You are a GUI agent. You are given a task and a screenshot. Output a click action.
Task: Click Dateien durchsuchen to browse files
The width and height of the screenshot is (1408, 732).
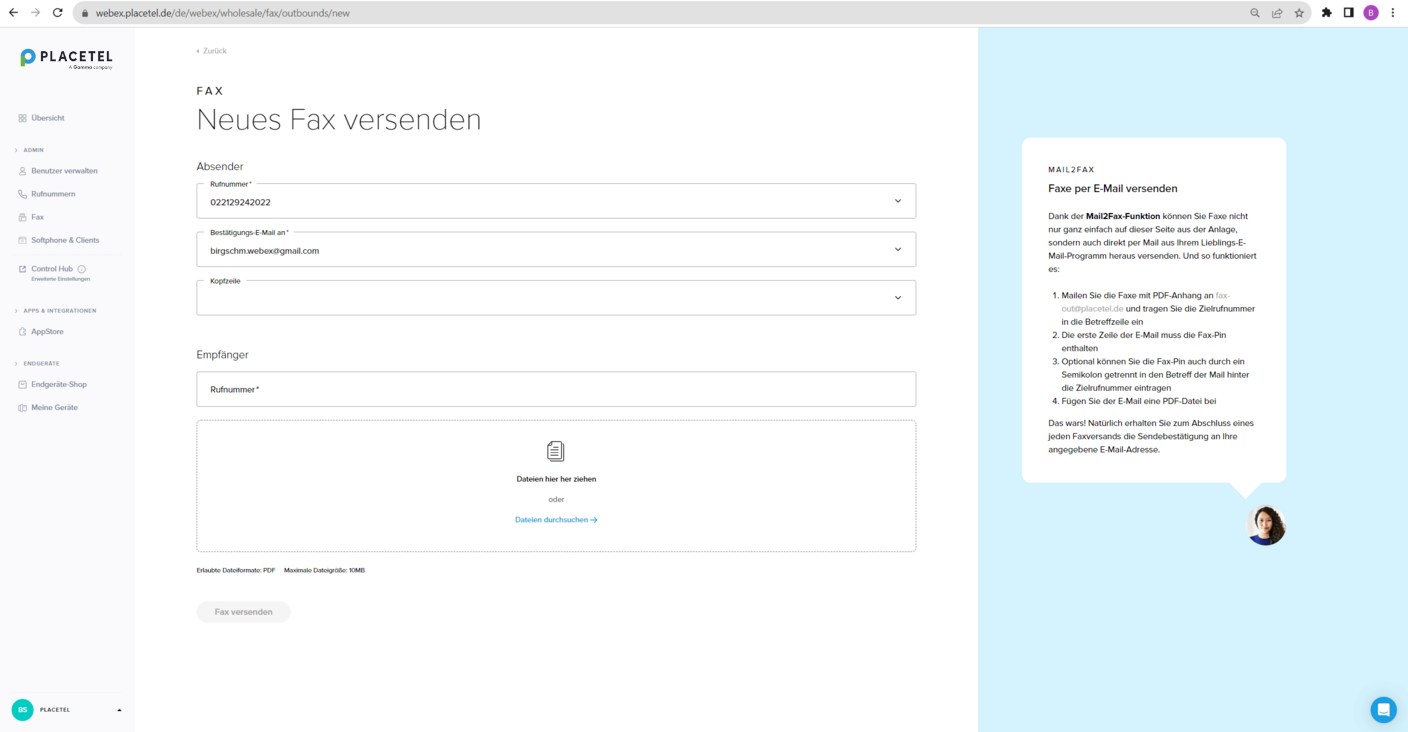pos(556,519)
